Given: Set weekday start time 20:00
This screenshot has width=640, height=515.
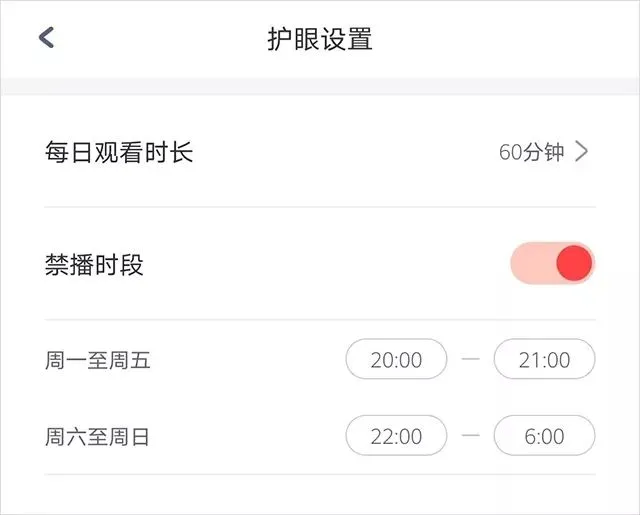Looking at the screenshot, I should point(396,360).
